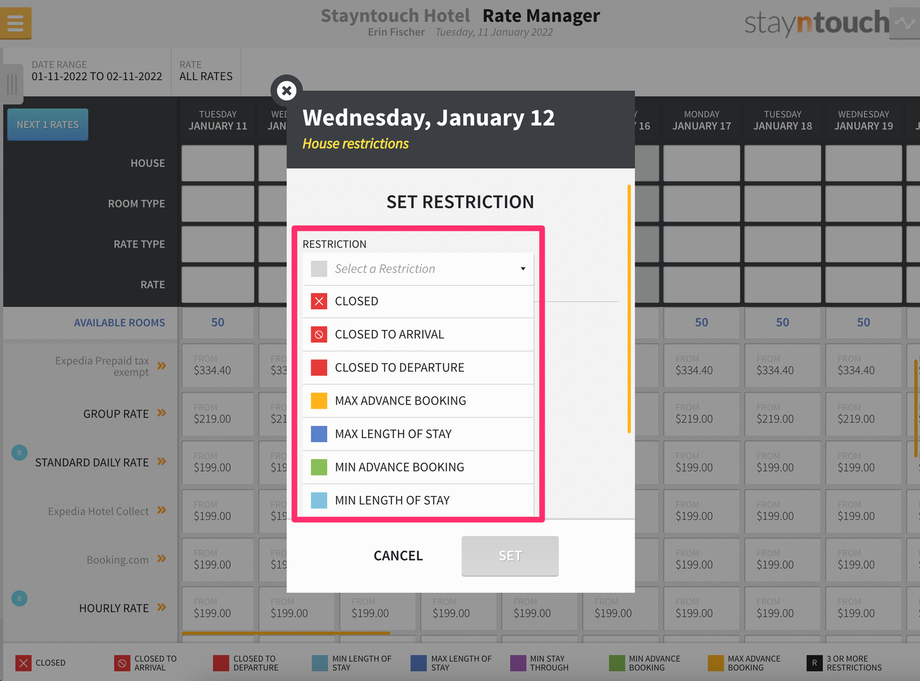The image size is (920, 681).
Task: Expand Expedia Prepaid tax exempt rate arrows
Action: pos(161,366)
